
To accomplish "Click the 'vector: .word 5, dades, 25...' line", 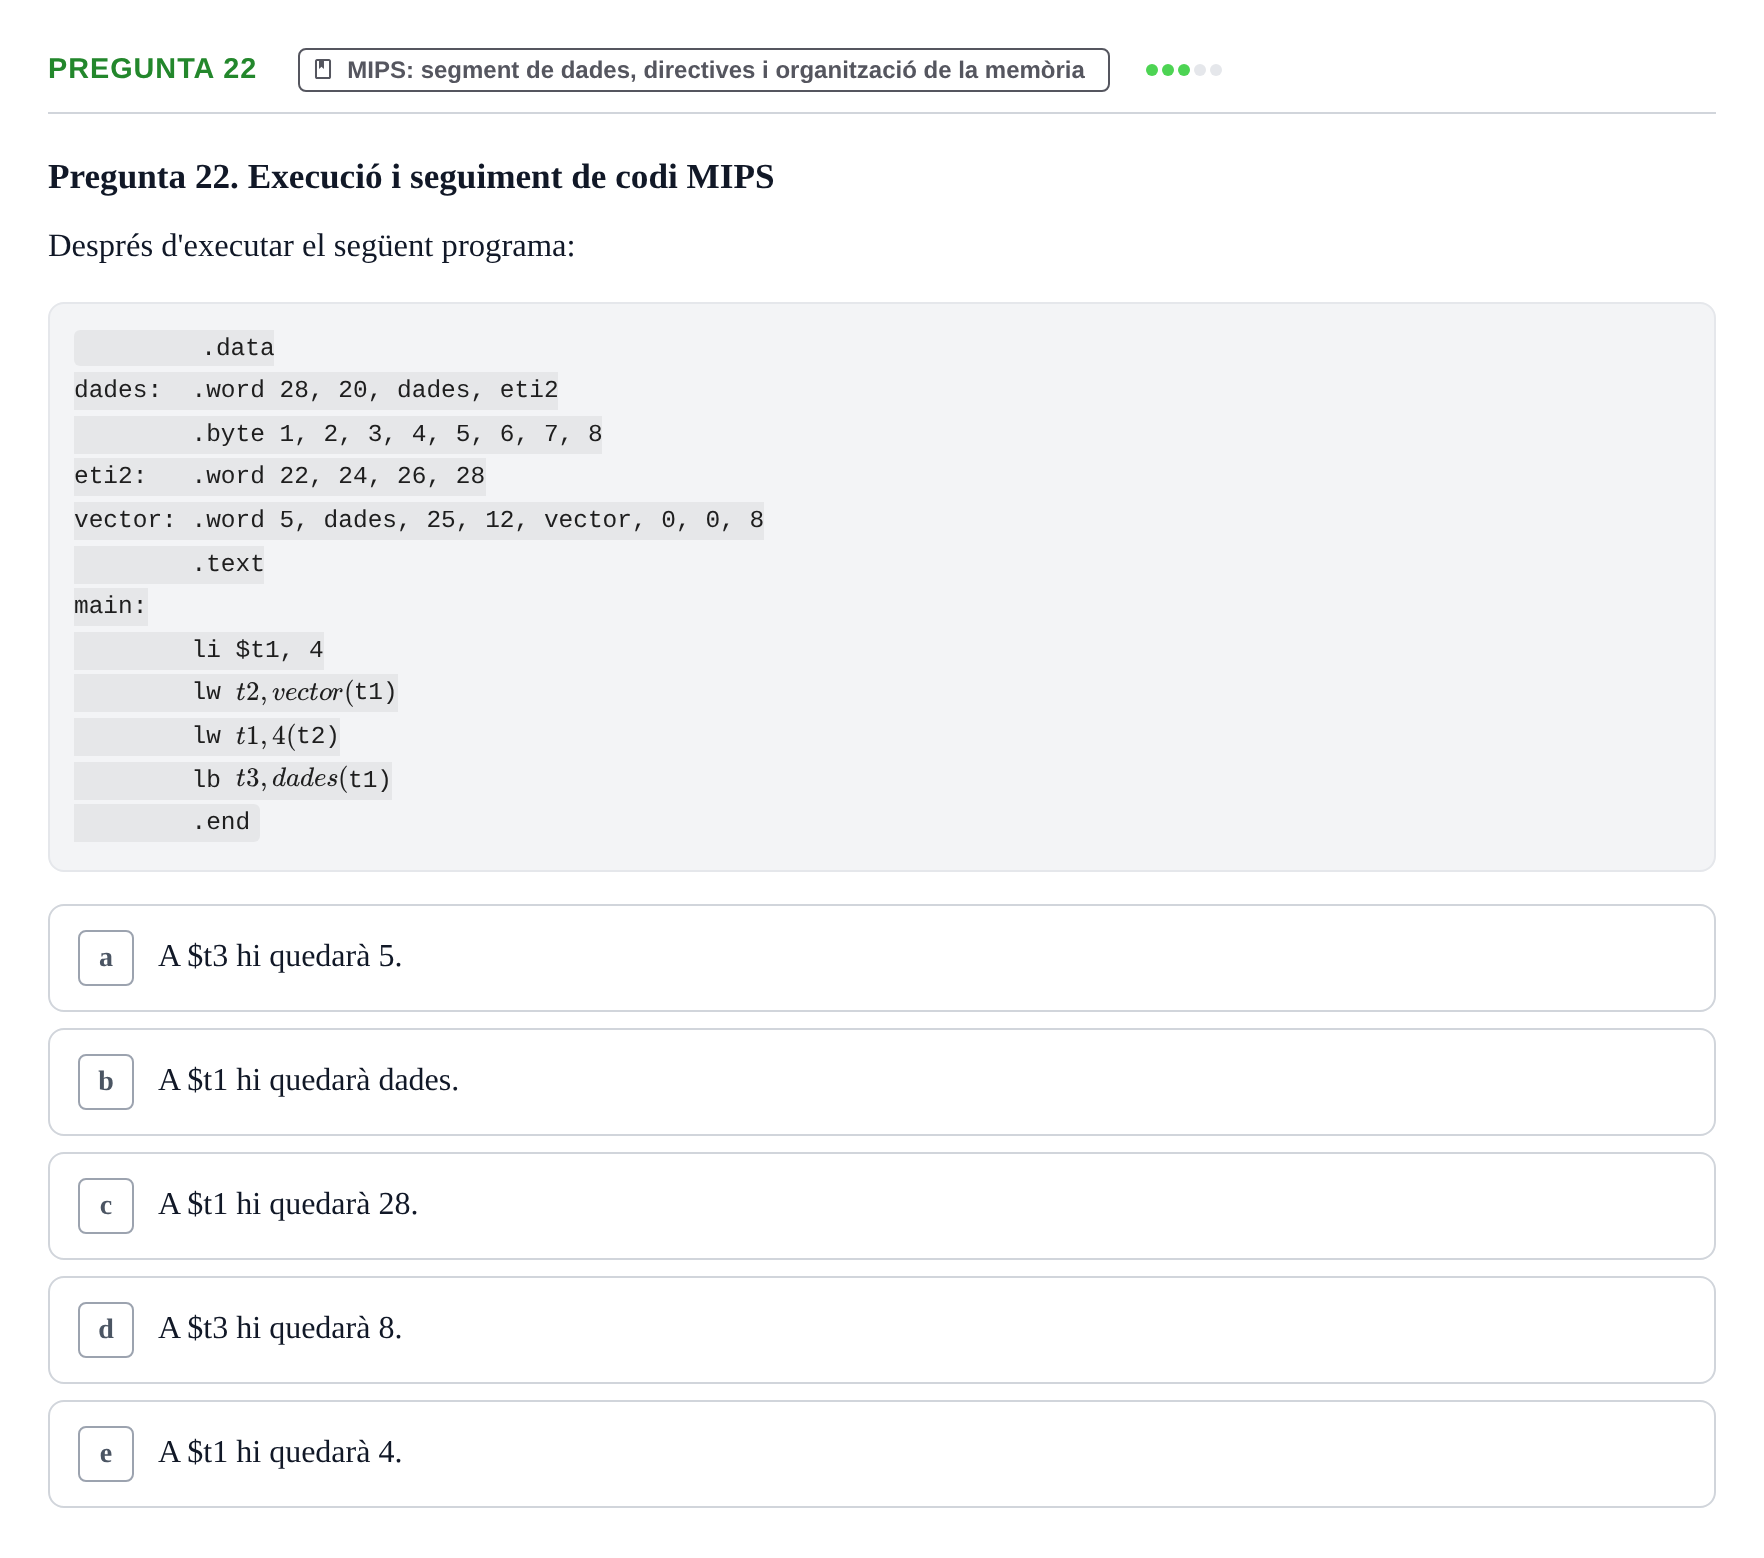I will pos(419,520).
